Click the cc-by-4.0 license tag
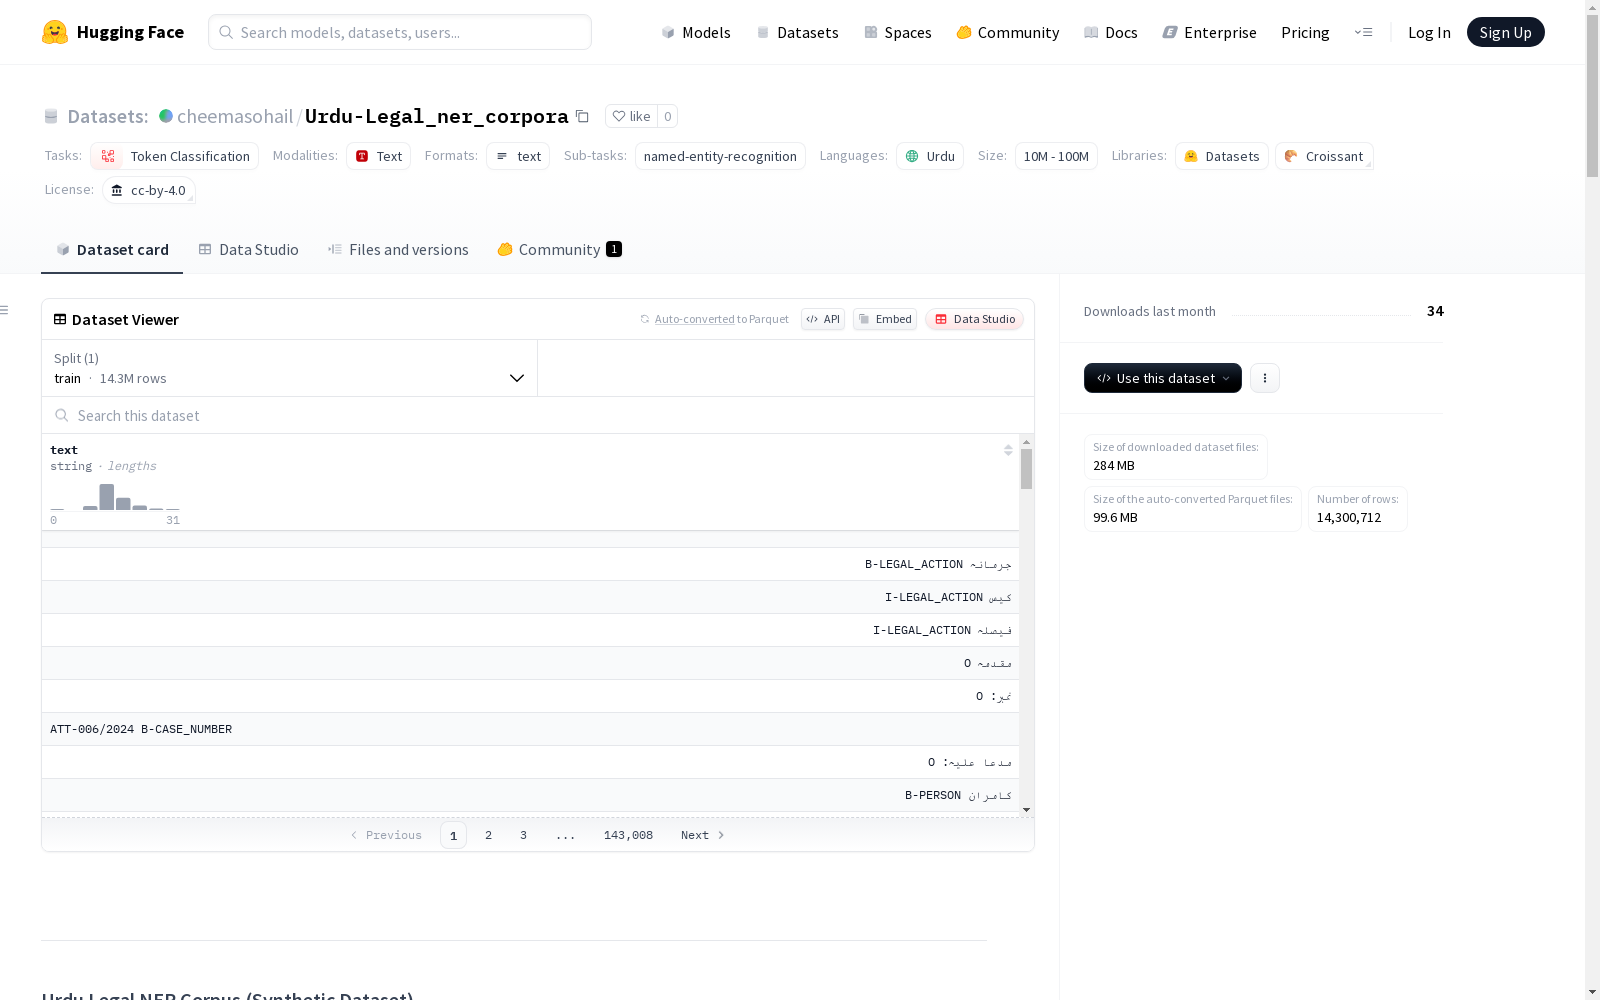Image resolution: width=1600 pixels, height=1000 pixels. [149, 190]
